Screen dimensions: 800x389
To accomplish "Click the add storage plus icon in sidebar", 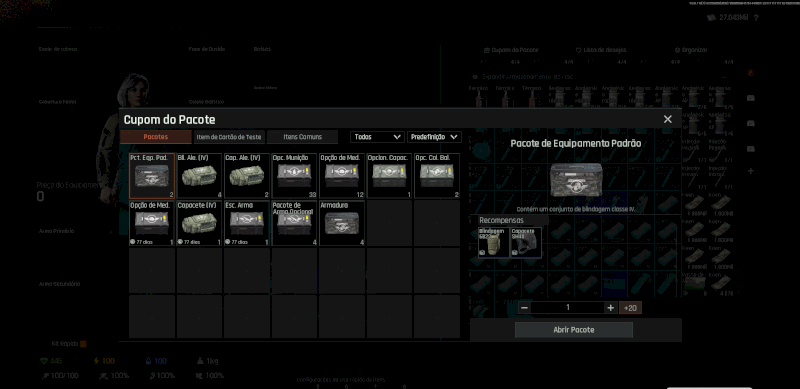I will coord(751,171).
